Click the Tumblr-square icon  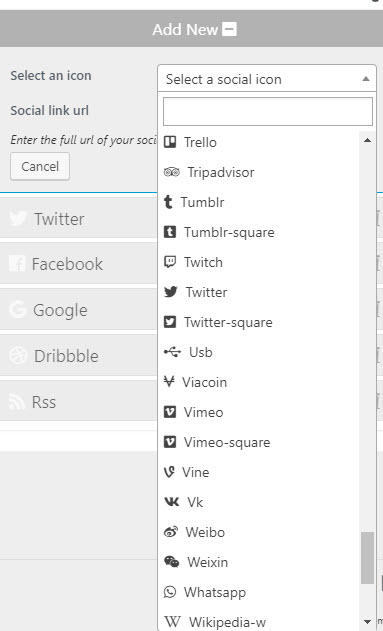170,232
